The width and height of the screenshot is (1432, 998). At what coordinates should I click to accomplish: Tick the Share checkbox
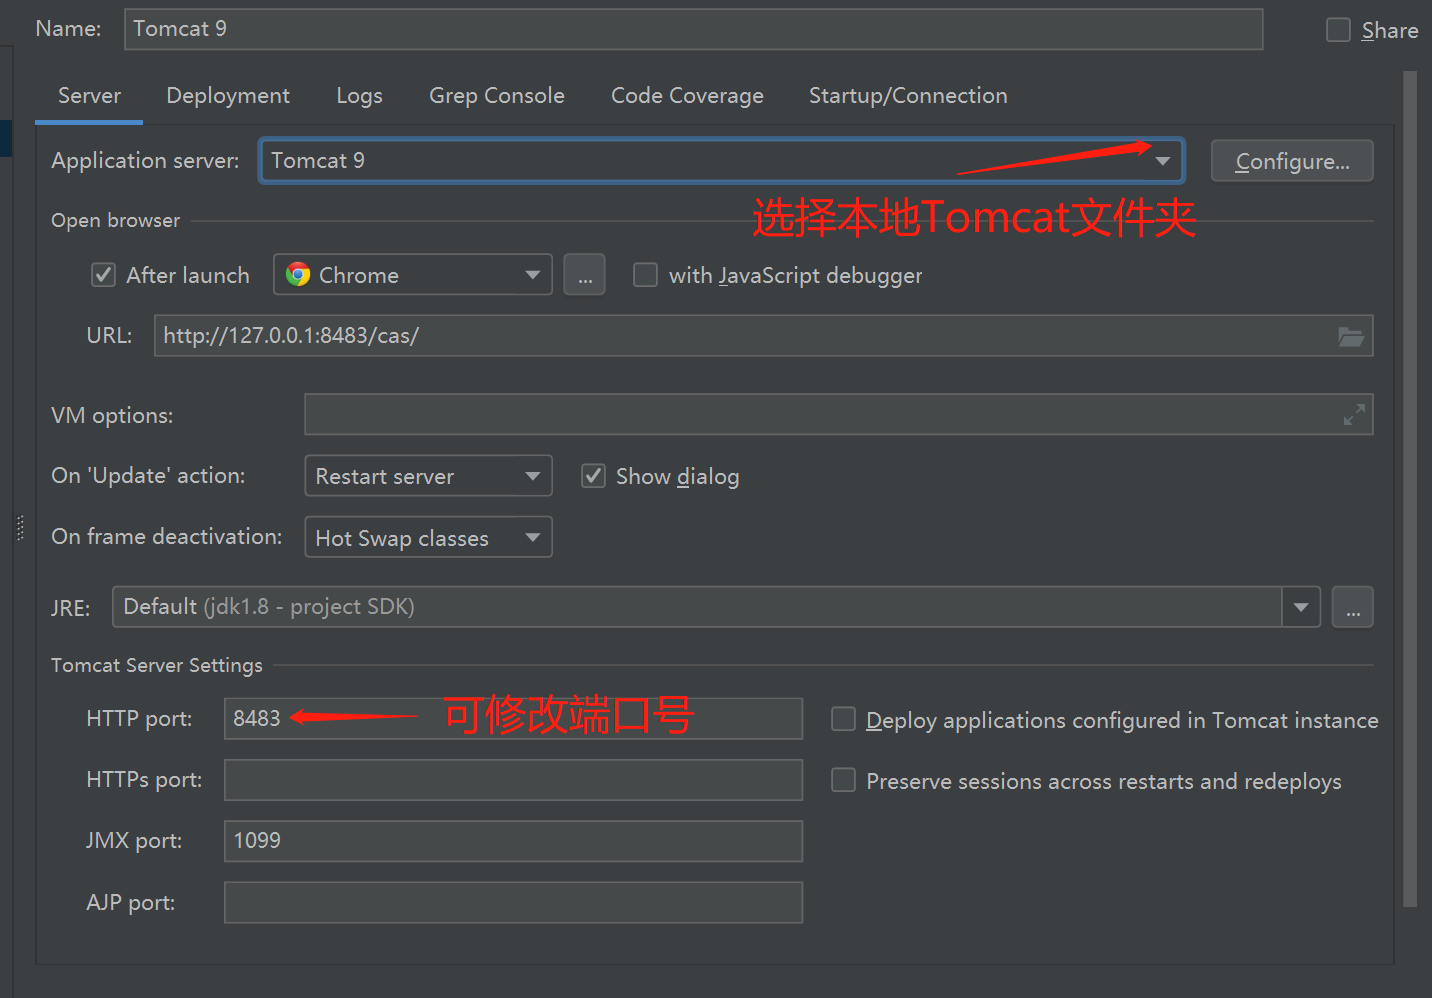[1338, 30]
